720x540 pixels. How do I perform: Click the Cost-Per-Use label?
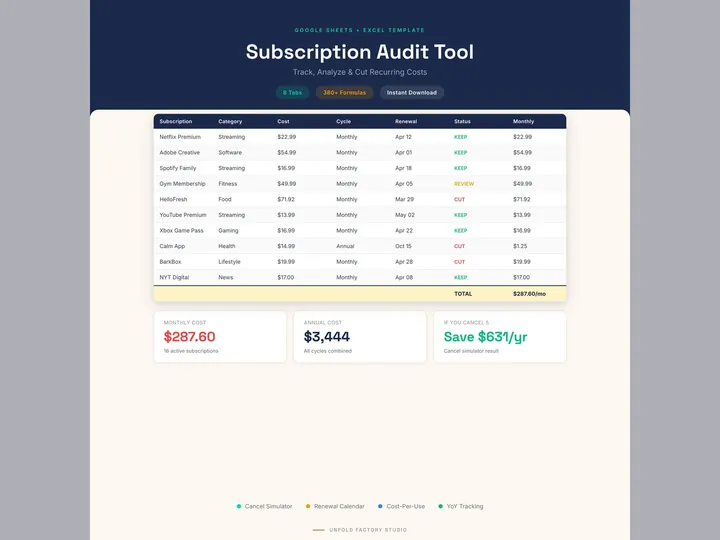405,506
